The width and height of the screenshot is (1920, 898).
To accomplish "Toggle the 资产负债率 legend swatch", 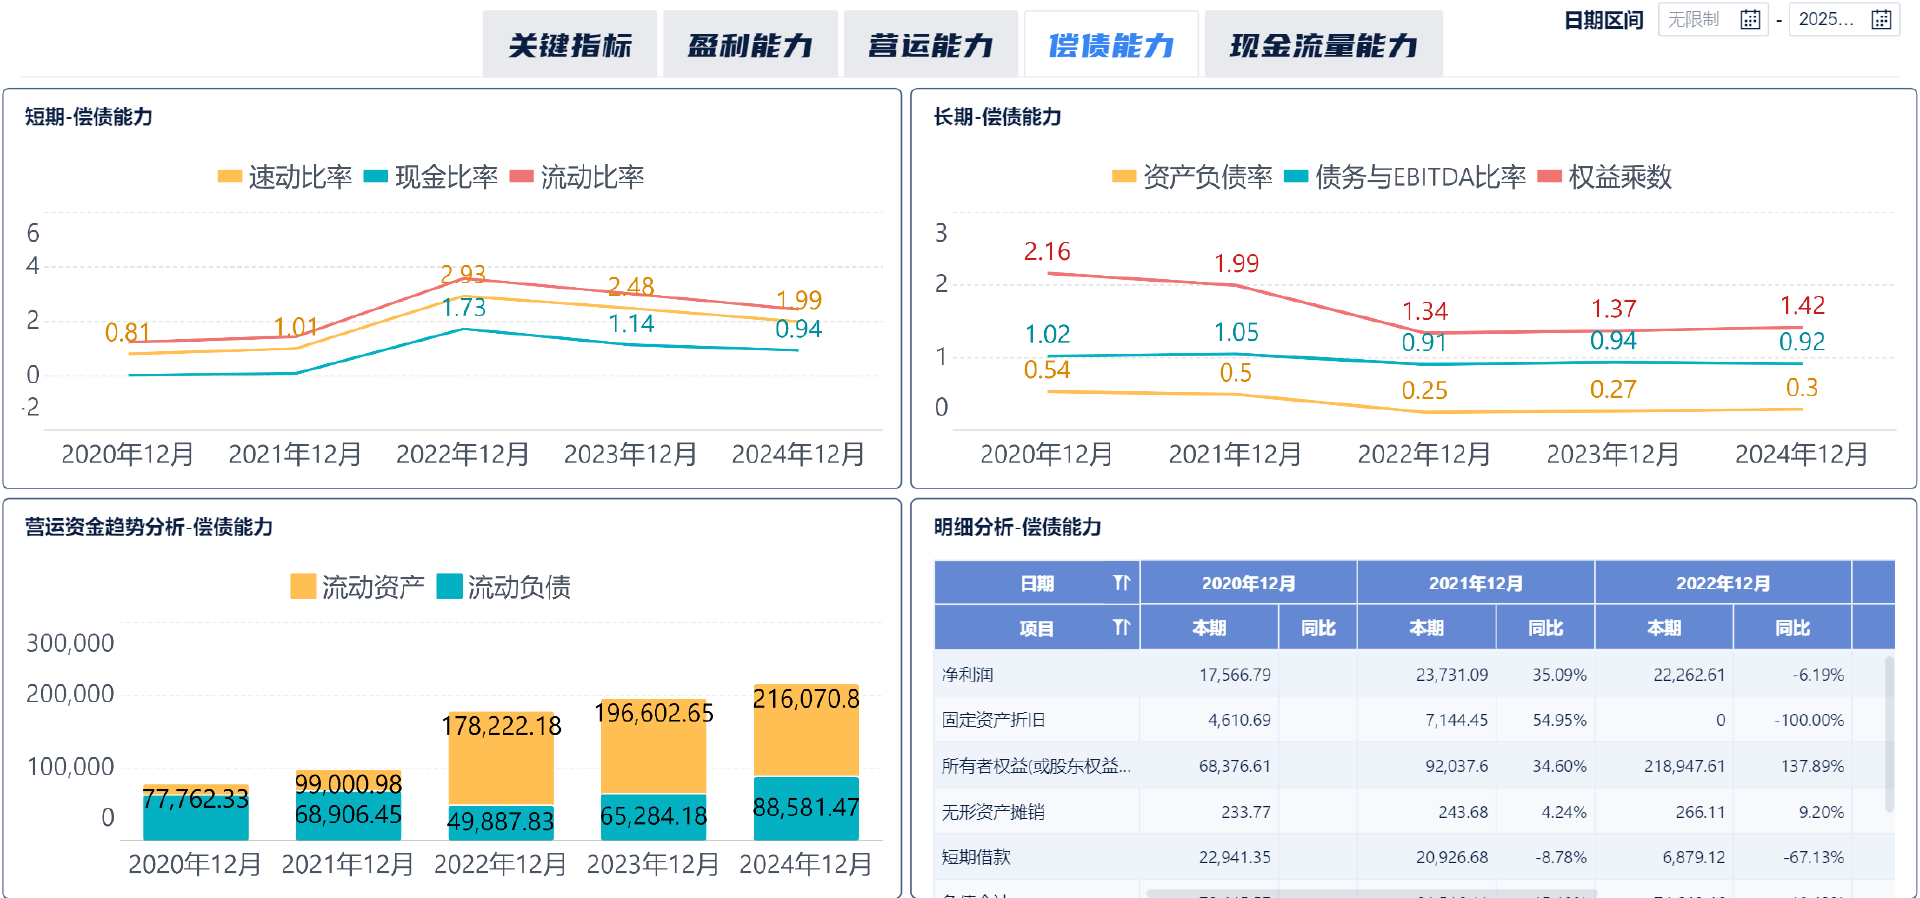I will tap(1124, 177).
